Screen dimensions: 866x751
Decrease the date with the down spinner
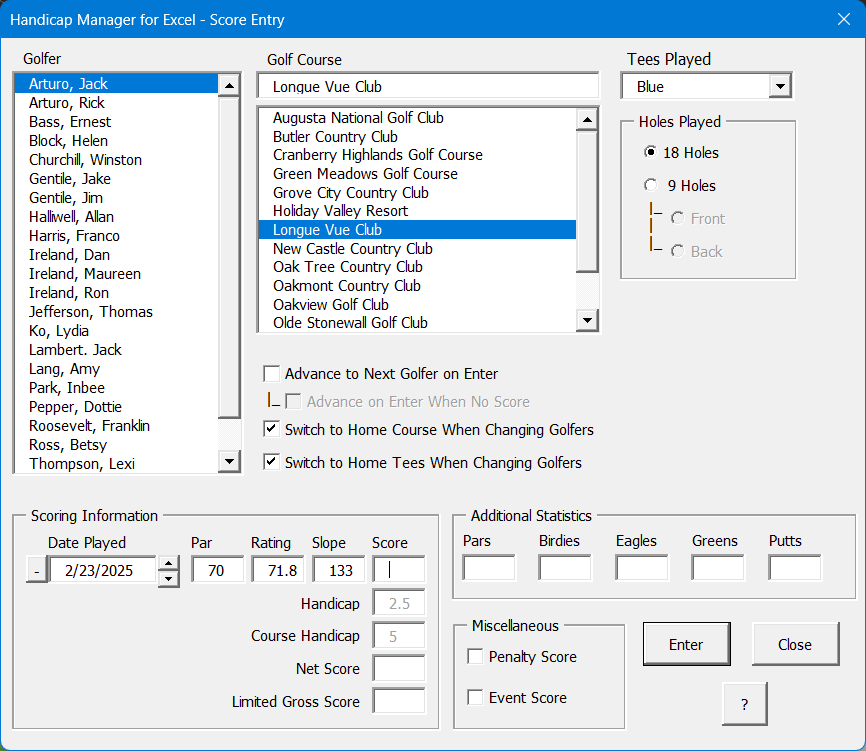point(168,579)
